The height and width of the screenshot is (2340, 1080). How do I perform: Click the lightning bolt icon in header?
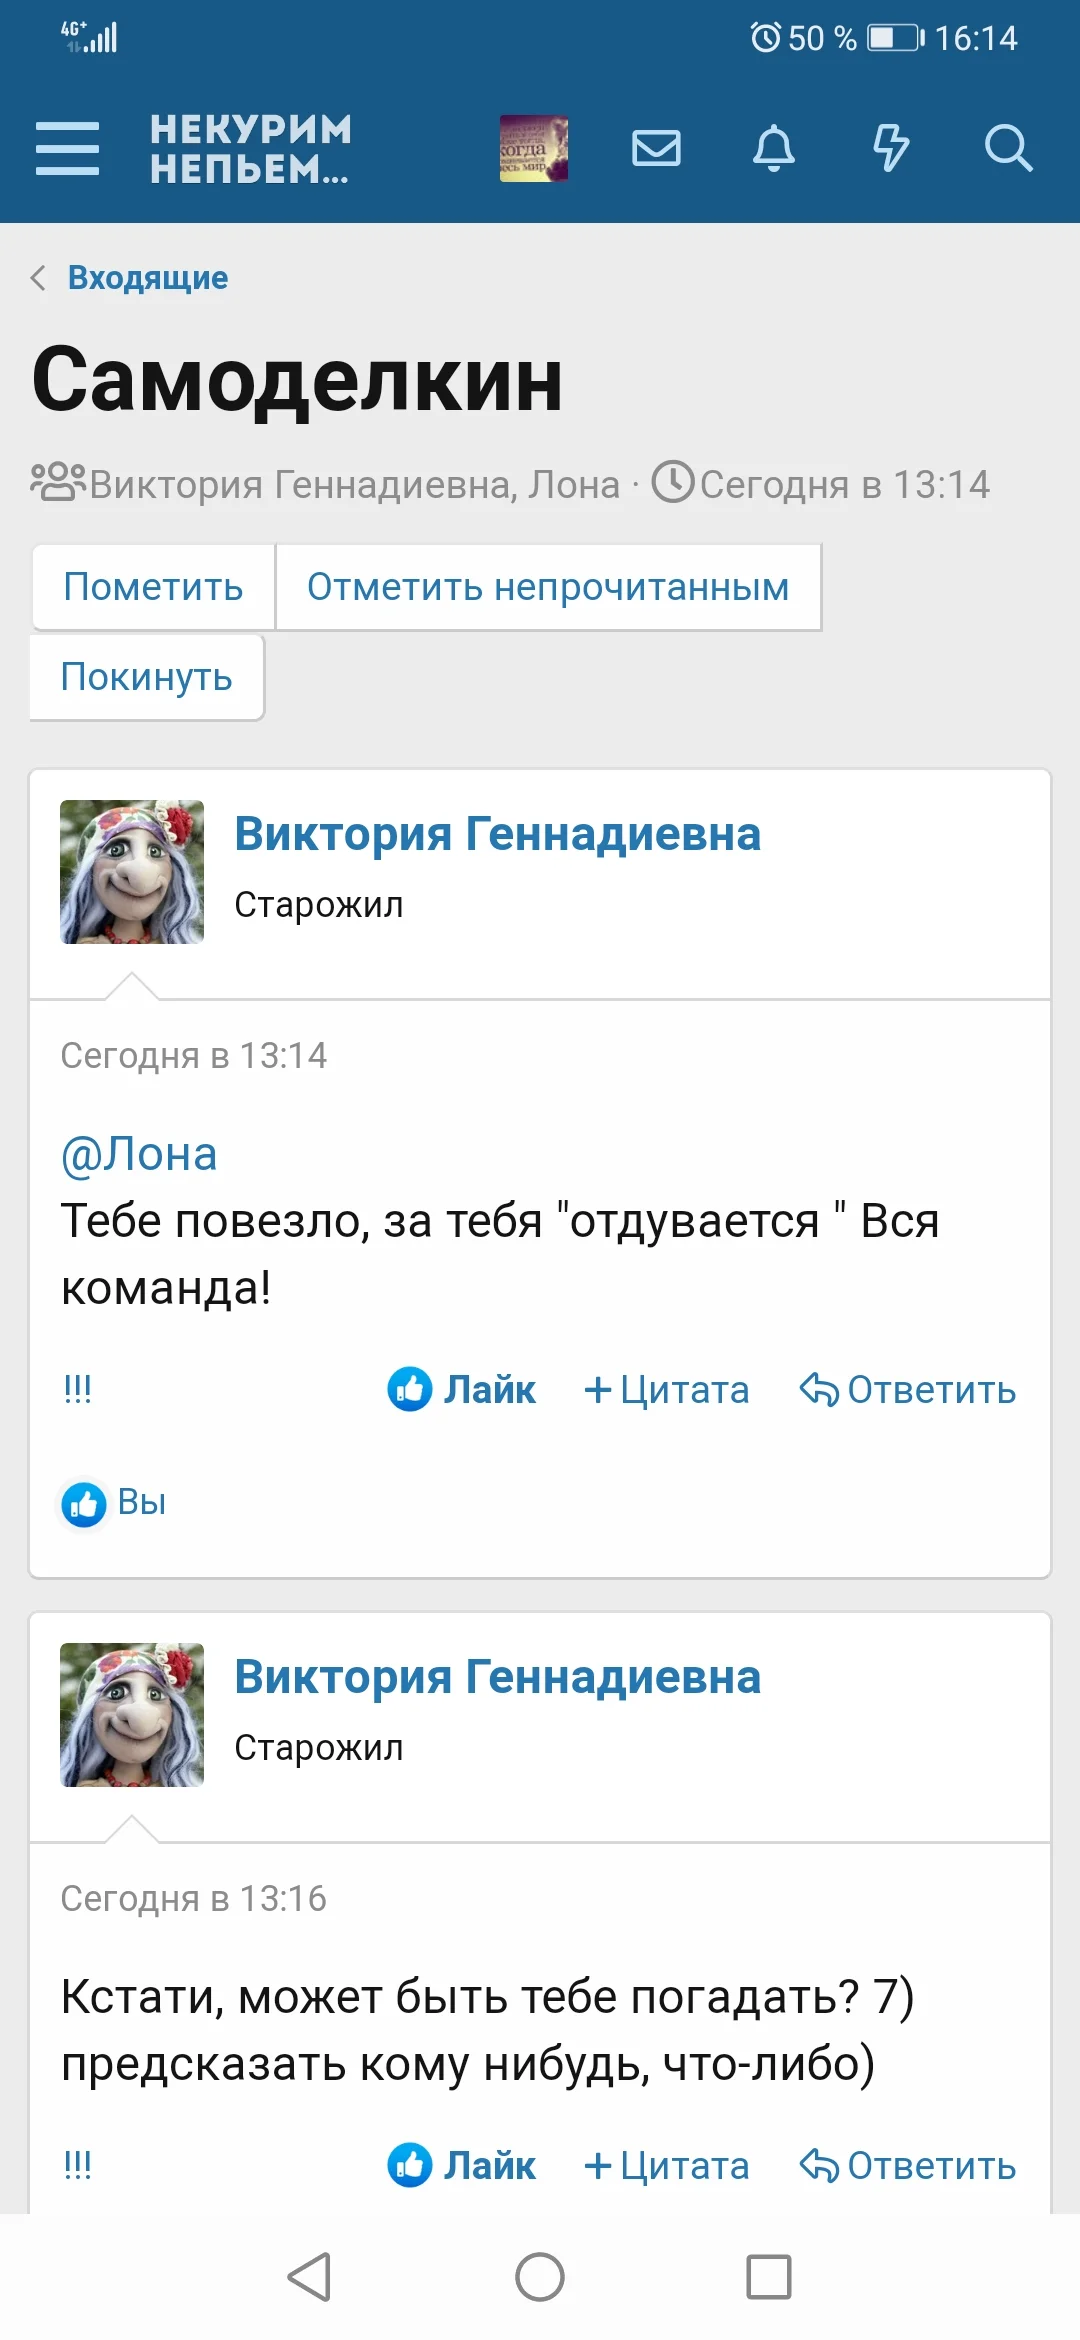tap(890, 148)
